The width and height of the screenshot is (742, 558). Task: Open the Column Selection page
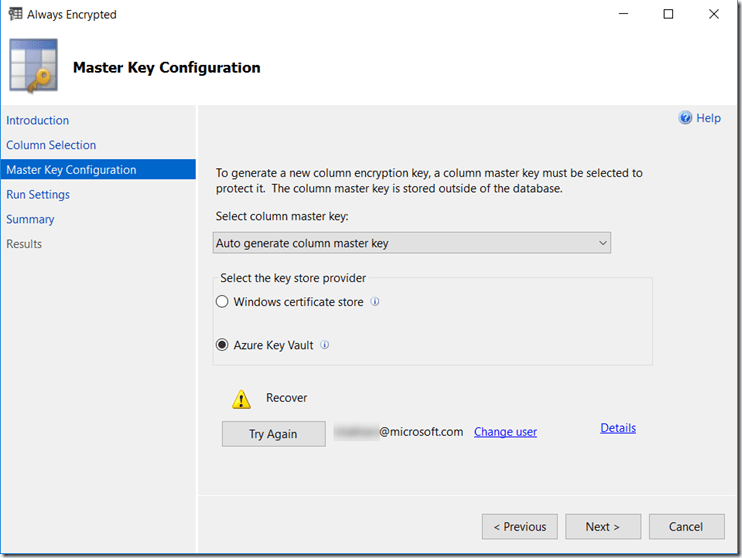coord(51,145)
